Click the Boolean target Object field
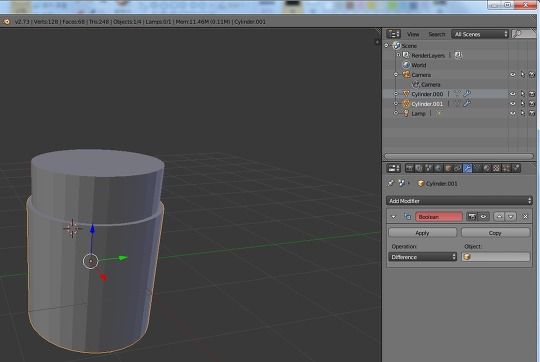The image size is (540, 362). pos(495,257)
